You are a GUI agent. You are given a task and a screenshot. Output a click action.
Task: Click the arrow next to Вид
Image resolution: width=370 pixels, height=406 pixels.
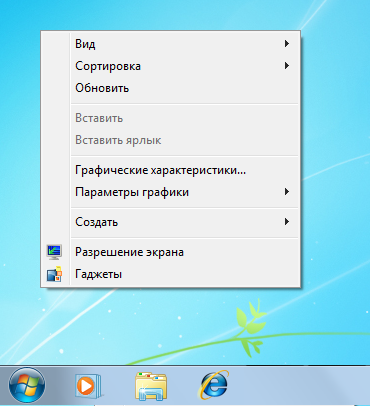(287, 44)
